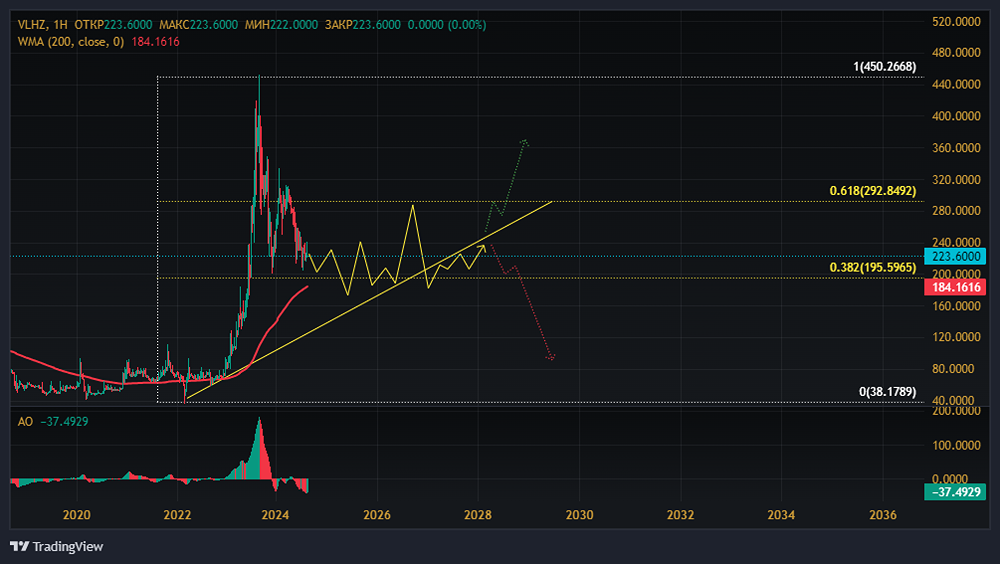Click the ЗАКР close value 223.6000
1000x564 pixels.
[x=377, y=25]
